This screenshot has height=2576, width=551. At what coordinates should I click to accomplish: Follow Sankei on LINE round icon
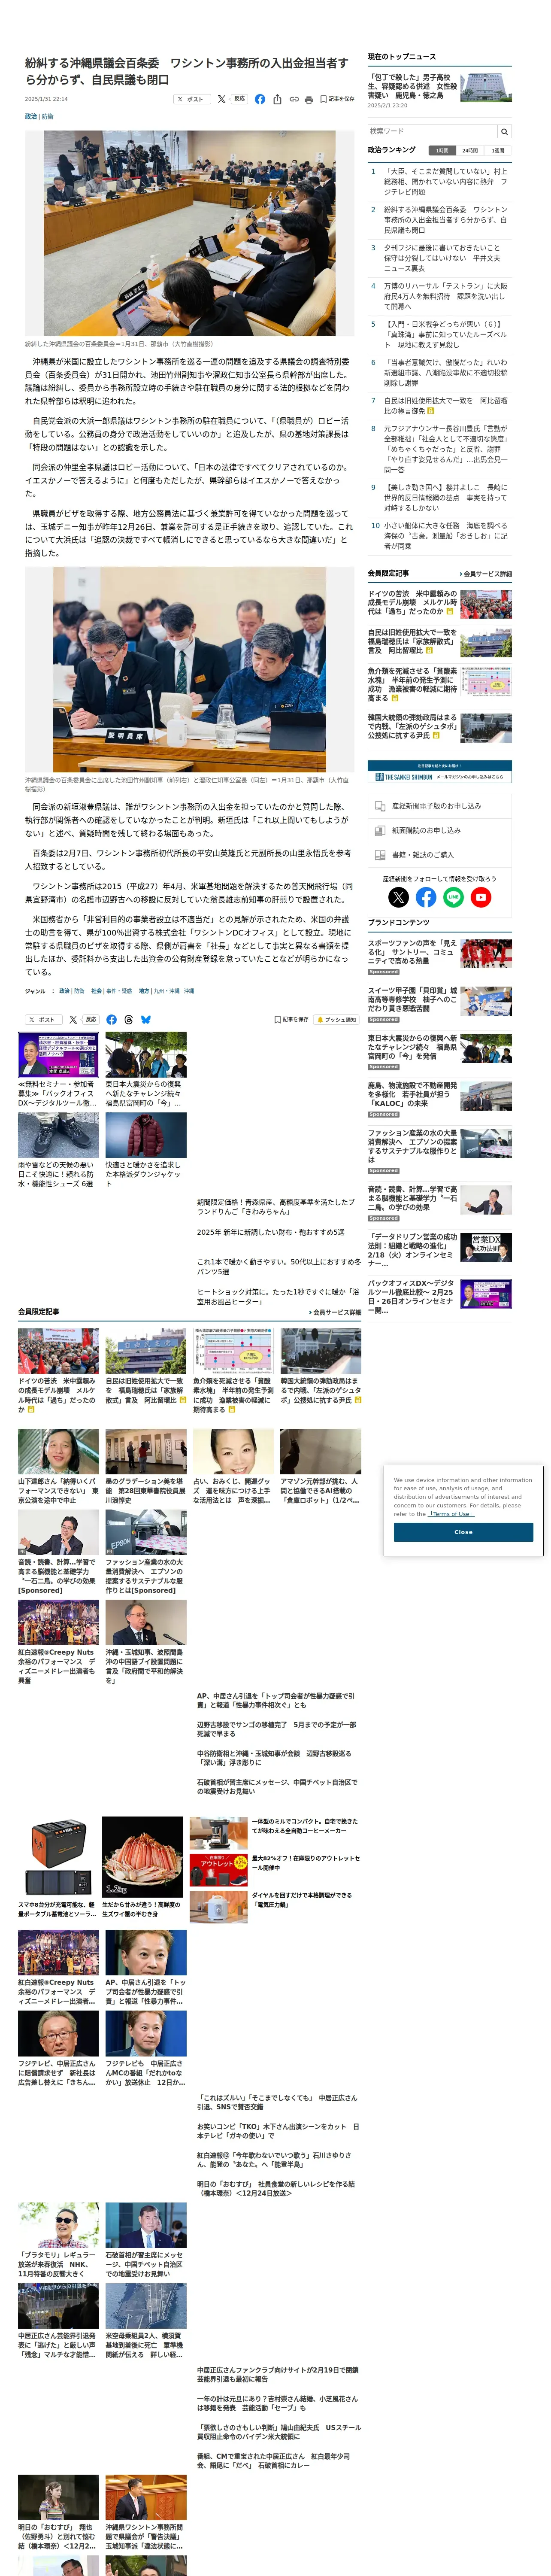[x=453, y=897]
